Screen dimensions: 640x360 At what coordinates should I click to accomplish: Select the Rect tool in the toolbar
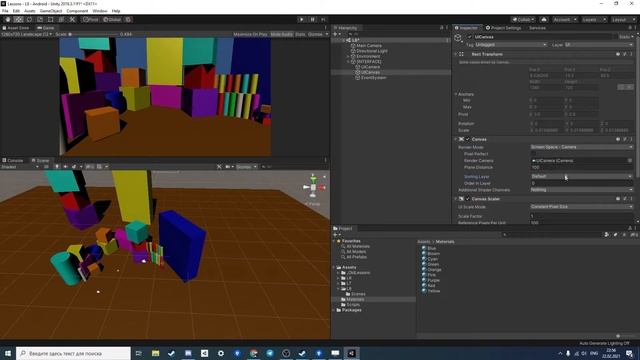pos(51,20)
